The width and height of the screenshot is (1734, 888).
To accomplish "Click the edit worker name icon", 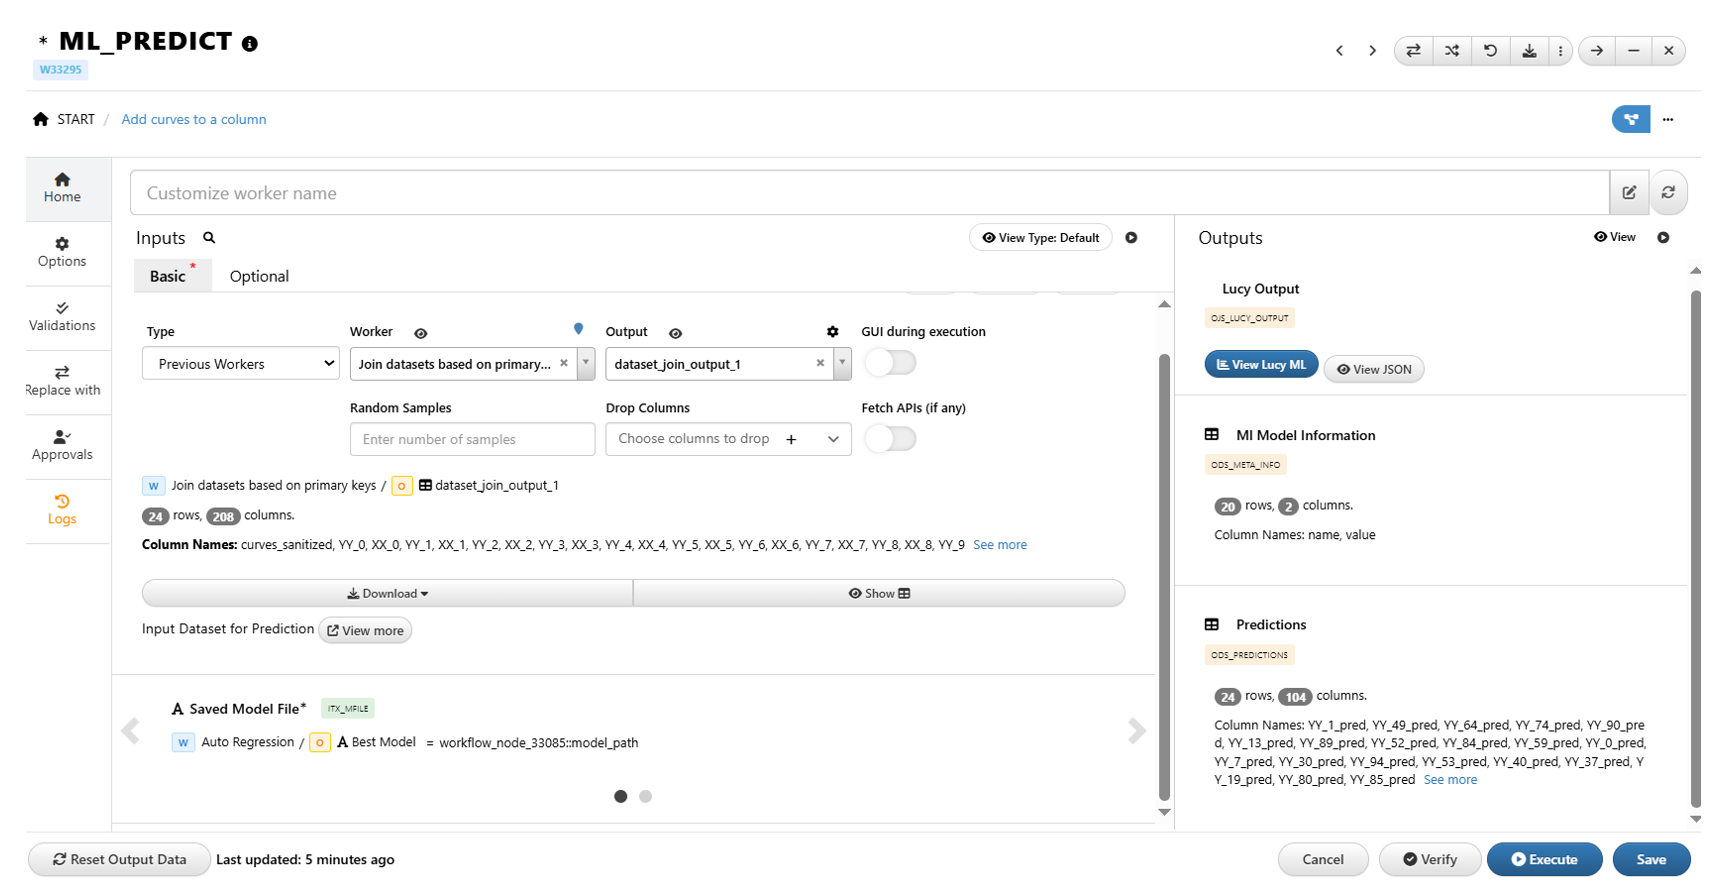I will (x=1629, y=193).
